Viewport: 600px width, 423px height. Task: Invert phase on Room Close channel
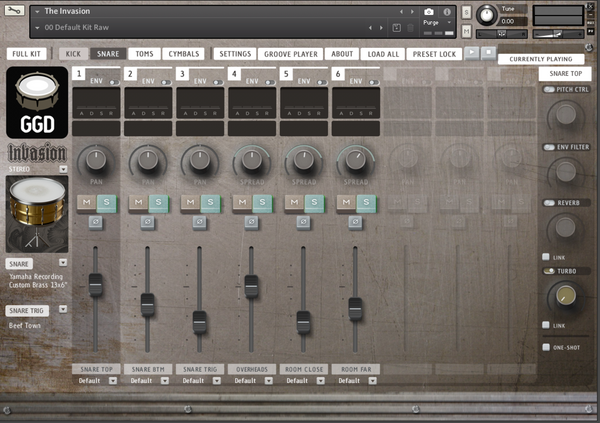(x=303, y=222)
